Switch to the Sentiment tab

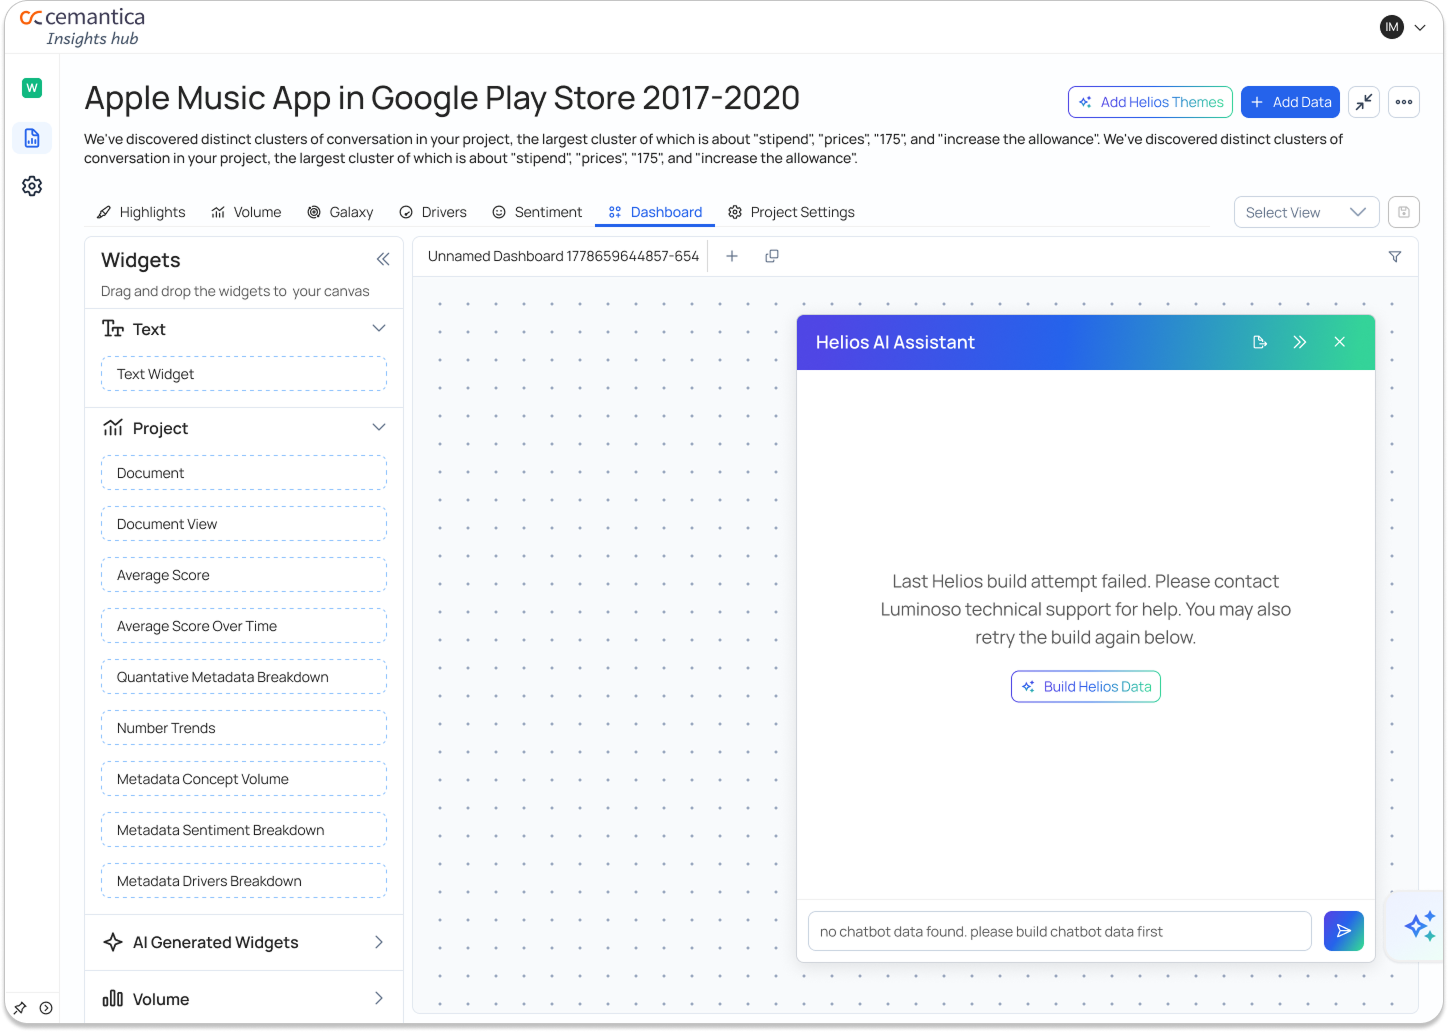click(537, 212)
